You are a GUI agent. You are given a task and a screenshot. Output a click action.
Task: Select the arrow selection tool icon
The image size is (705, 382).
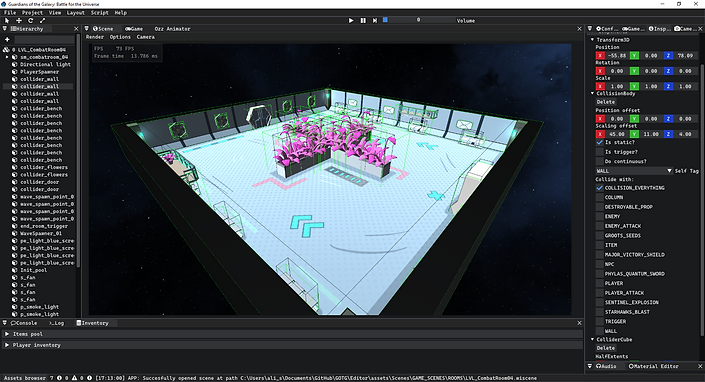(7, 20)
